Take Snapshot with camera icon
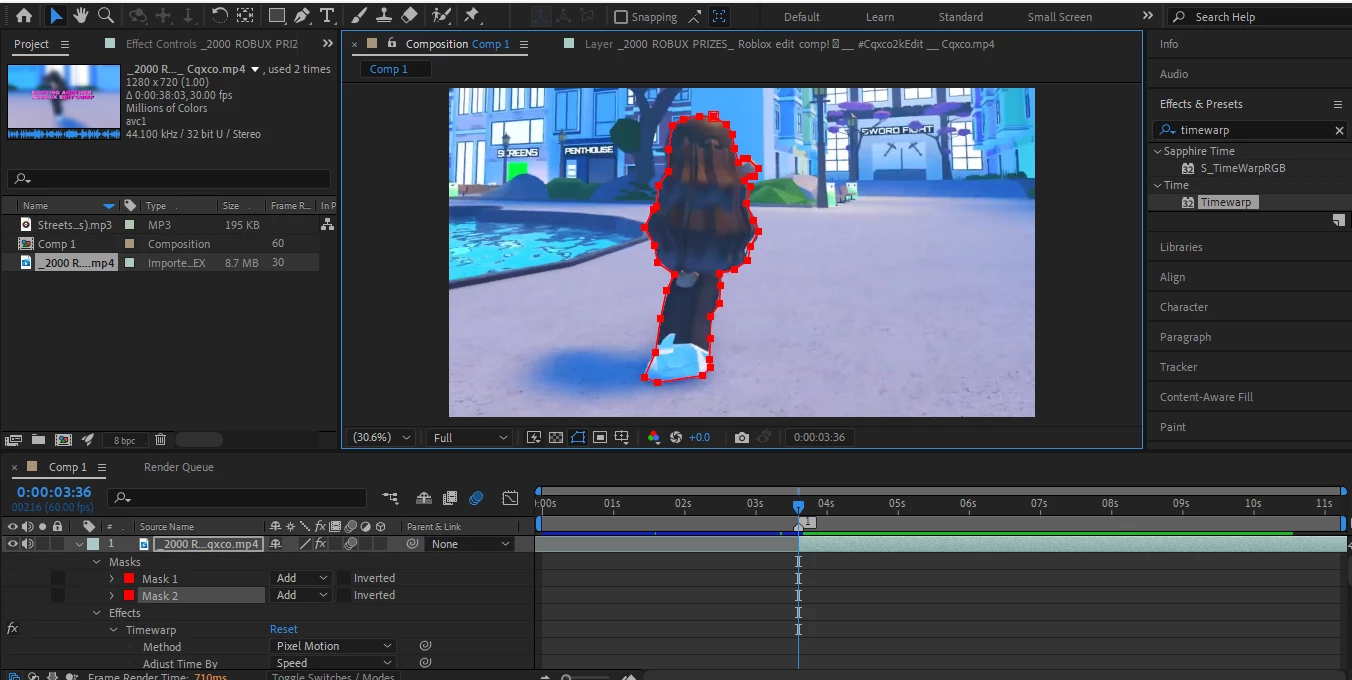1352x680 pixels. pos(741,437)
